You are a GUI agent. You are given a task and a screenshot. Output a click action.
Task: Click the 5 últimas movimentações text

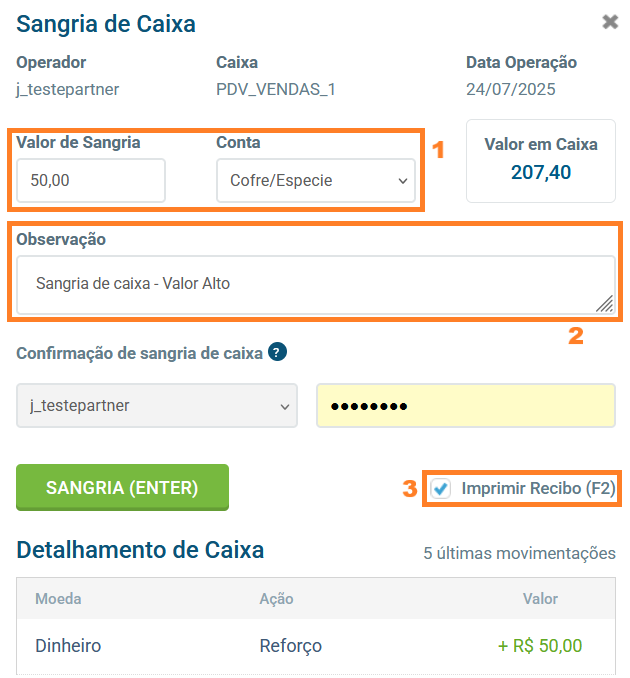519,553
